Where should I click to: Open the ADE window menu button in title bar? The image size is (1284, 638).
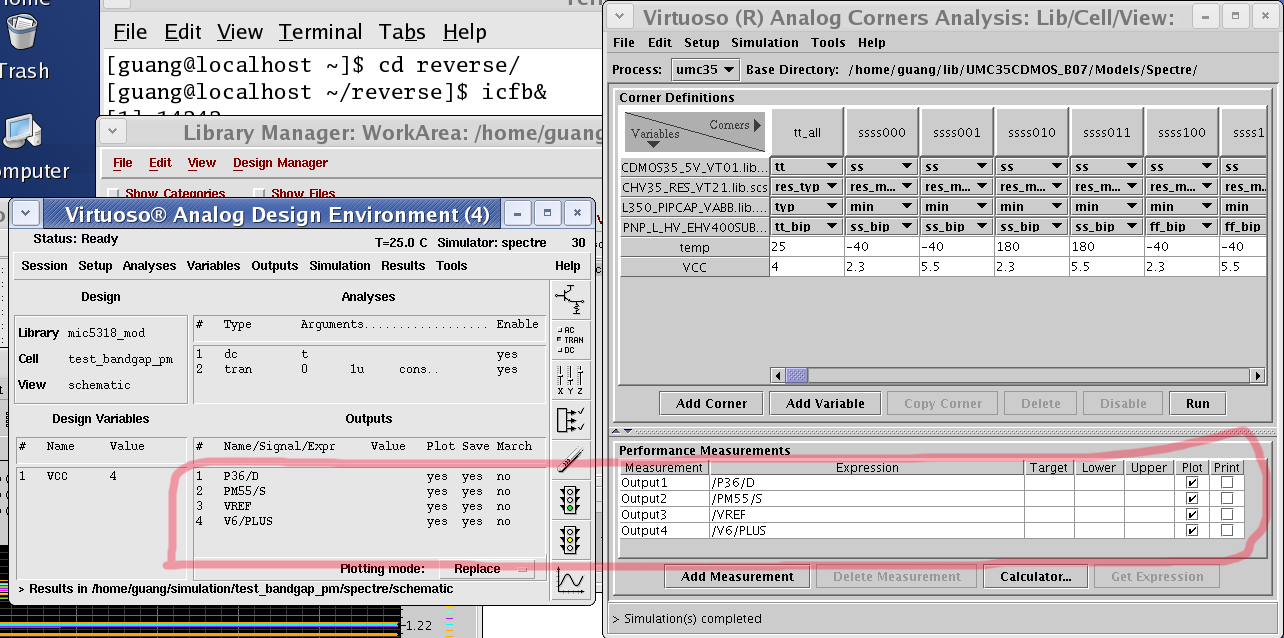coord(26,213)
